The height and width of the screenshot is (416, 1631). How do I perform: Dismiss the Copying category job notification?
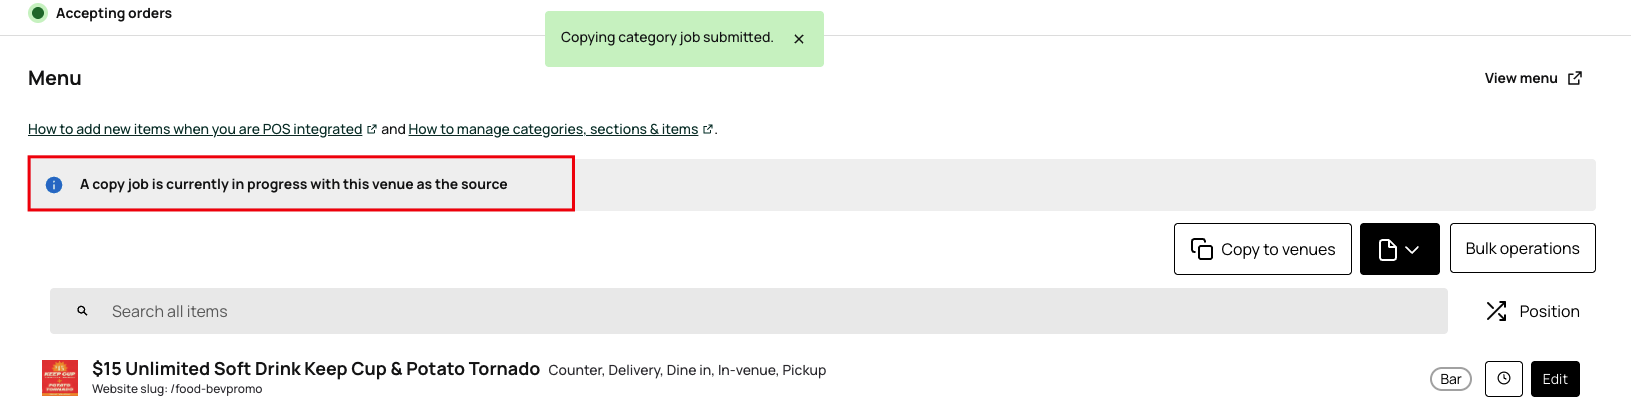click(799, 39)
